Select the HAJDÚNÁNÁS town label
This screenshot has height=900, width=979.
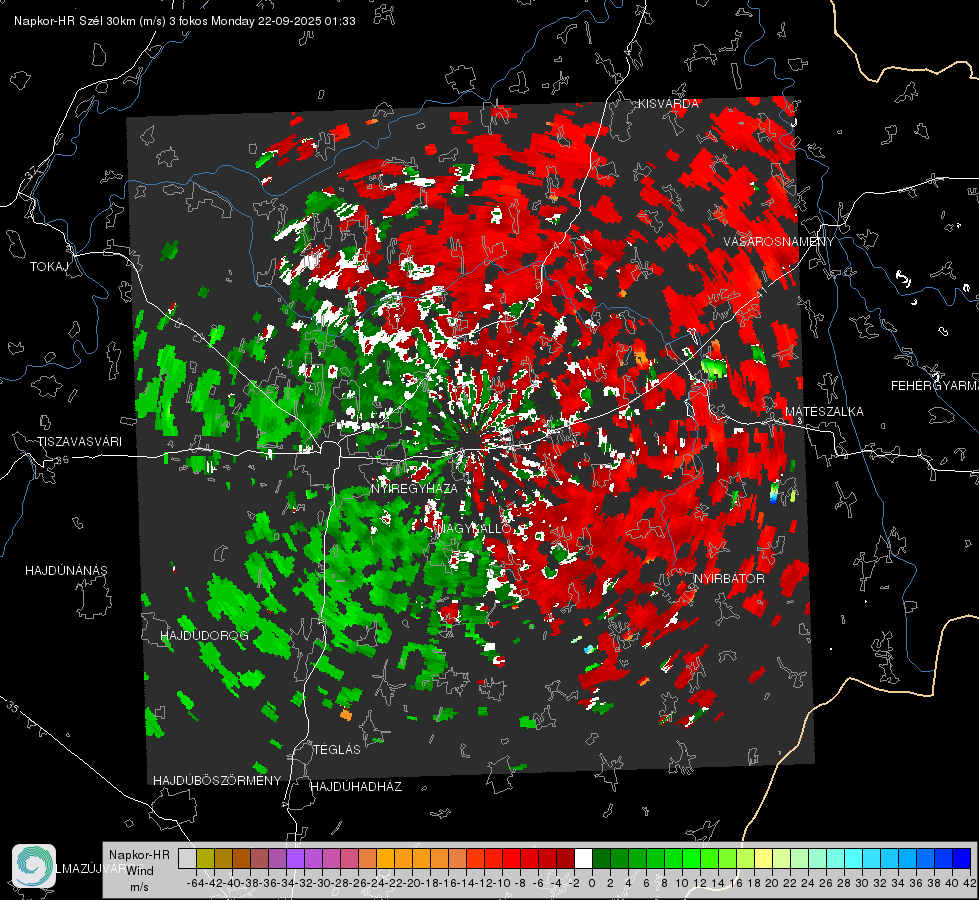66,571
